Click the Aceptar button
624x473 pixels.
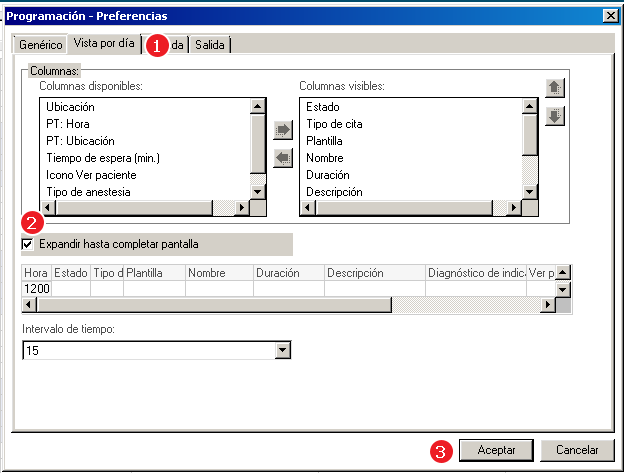click(497, 450)
